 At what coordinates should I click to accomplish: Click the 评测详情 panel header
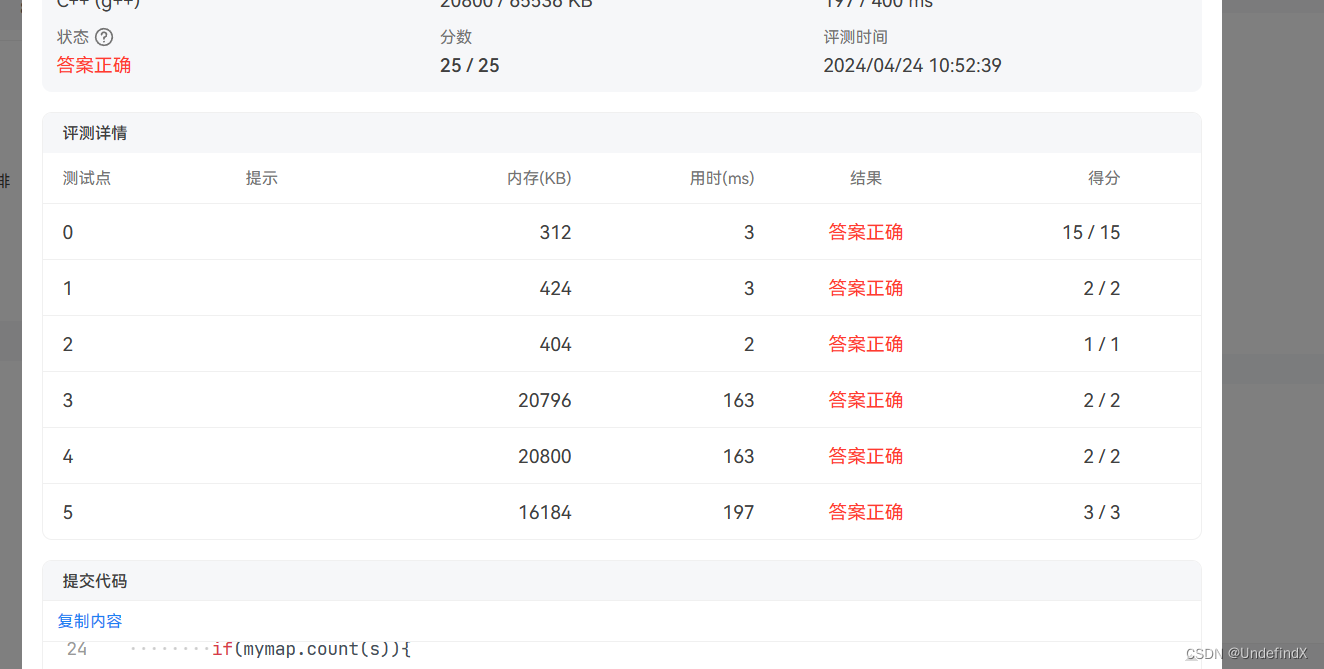[x=94, y=132]
